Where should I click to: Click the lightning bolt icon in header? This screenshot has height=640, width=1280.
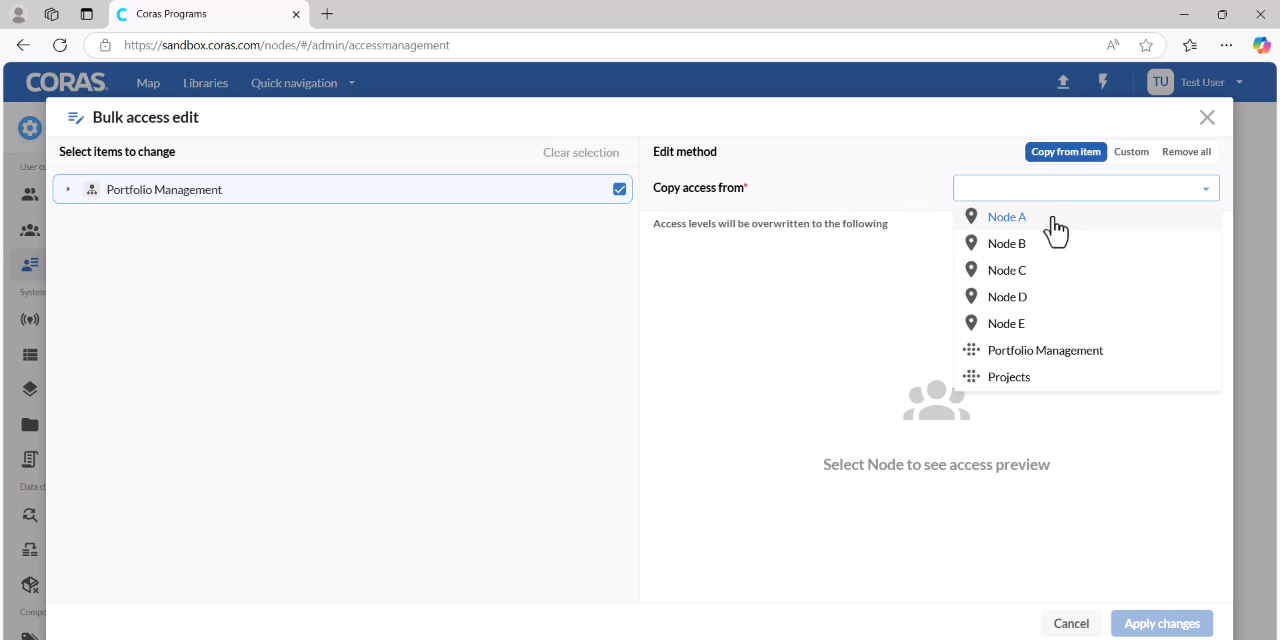(1103, 82)
